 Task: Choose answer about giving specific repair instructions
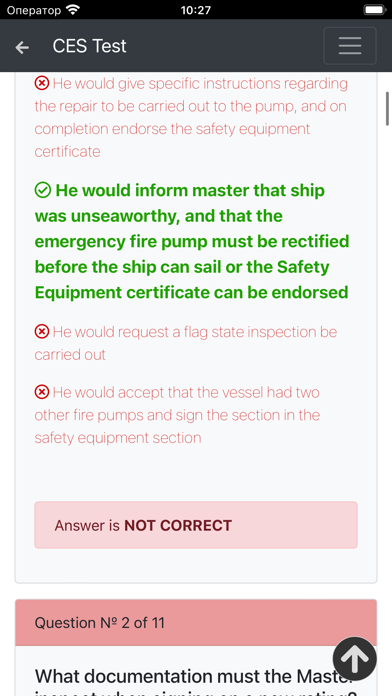tap(190, 117)
